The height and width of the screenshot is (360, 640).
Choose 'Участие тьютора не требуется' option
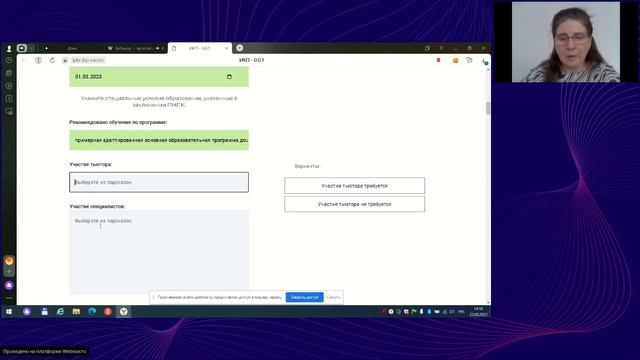click(x=354, y=204)
